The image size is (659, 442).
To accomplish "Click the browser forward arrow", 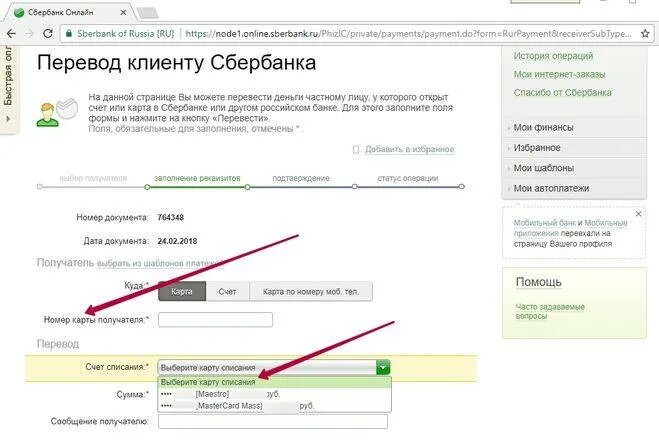I will point(29,34).
